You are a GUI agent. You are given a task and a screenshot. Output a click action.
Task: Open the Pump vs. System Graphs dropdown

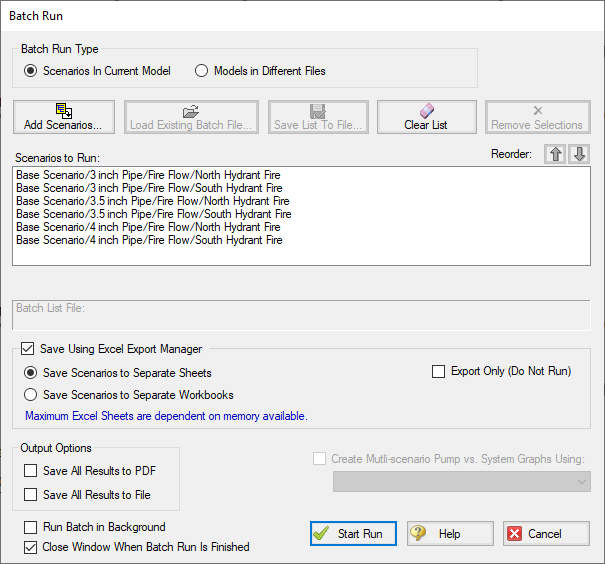pyautogui.click(x=462, y=481)
